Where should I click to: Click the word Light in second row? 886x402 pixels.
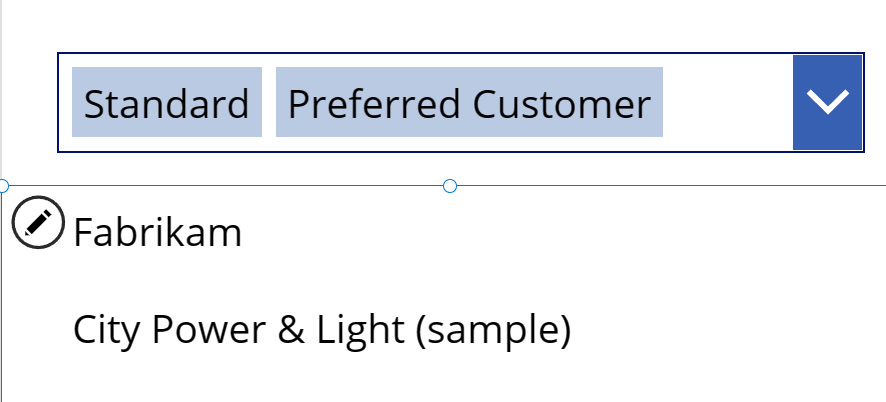tap(361, 331)
